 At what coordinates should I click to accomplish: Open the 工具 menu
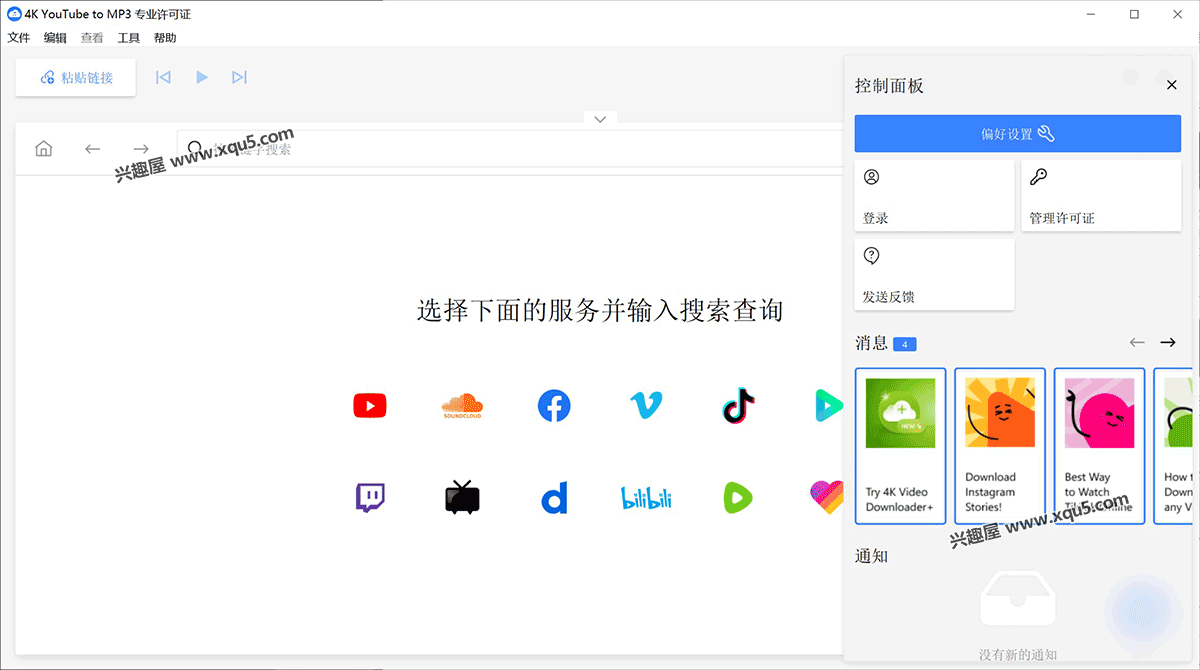pyautogui.click(x=129, y=38)
